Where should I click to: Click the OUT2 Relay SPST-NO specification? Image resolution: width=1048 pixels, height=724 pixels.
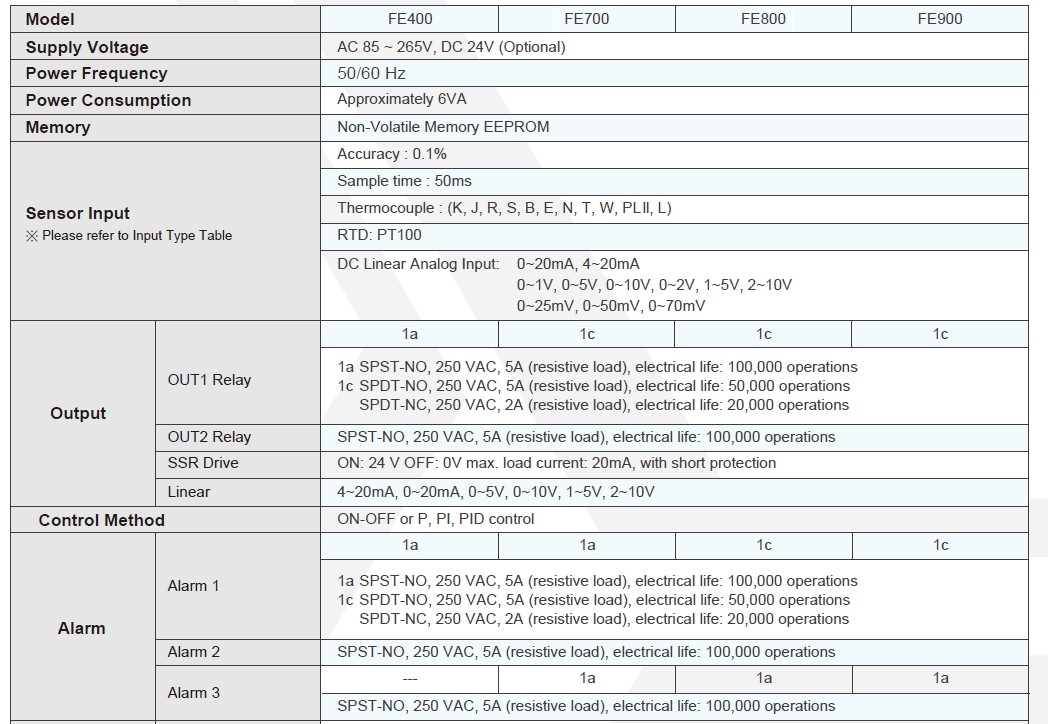tap(586, 437)
